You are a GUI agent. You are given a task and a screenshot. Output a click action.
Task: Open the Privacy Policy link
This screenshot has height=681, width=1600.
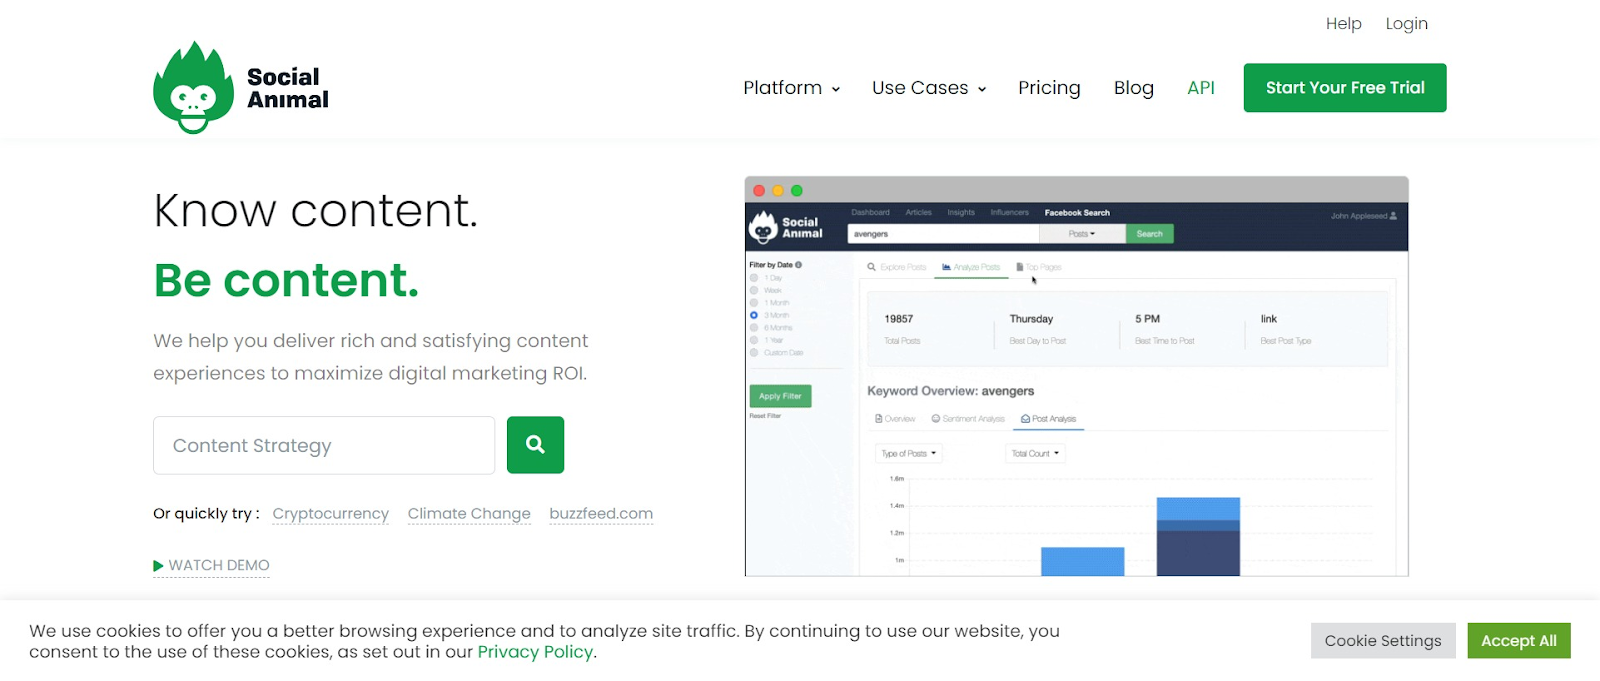(535, 652)
